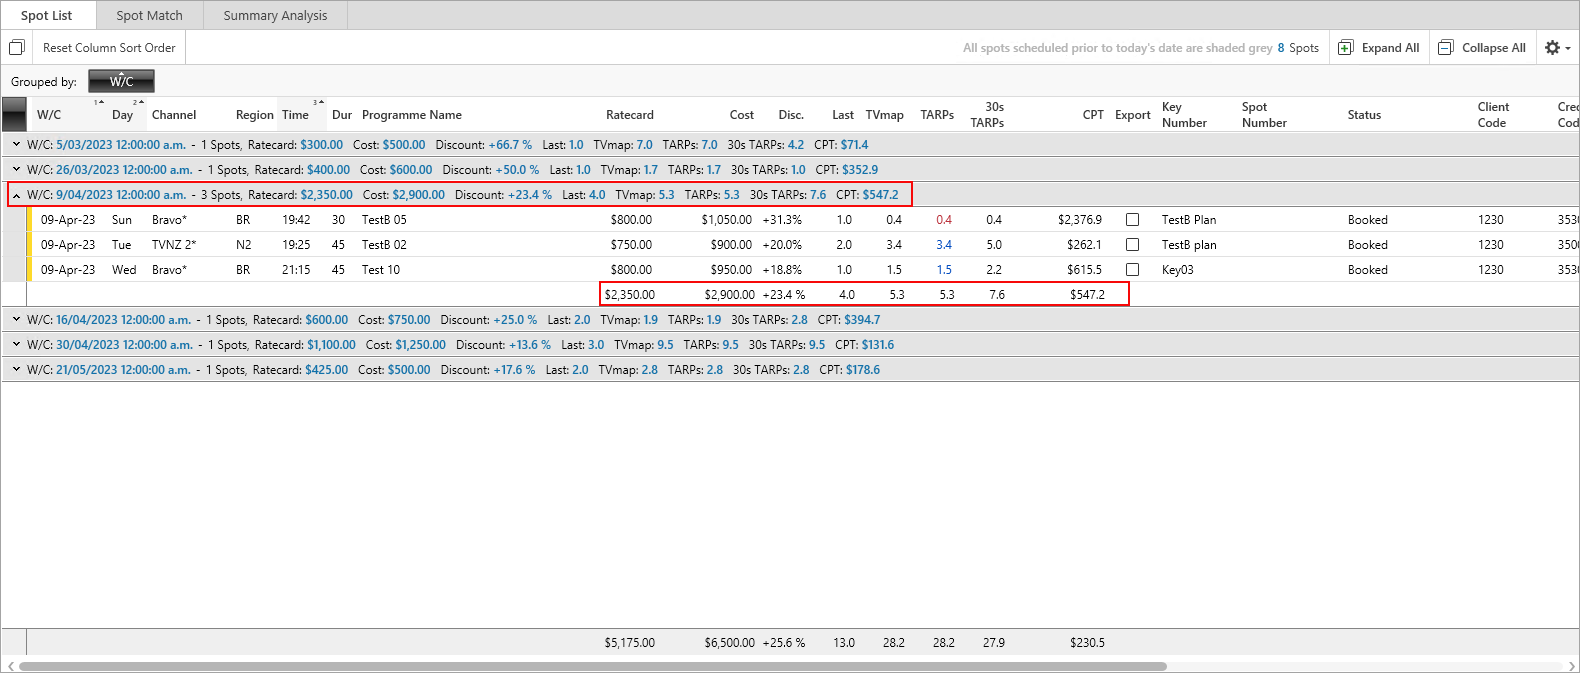Sort by the Region column header
This screenshot has width=1580, height=673.
pyautogui.click(x=254, y=115)
